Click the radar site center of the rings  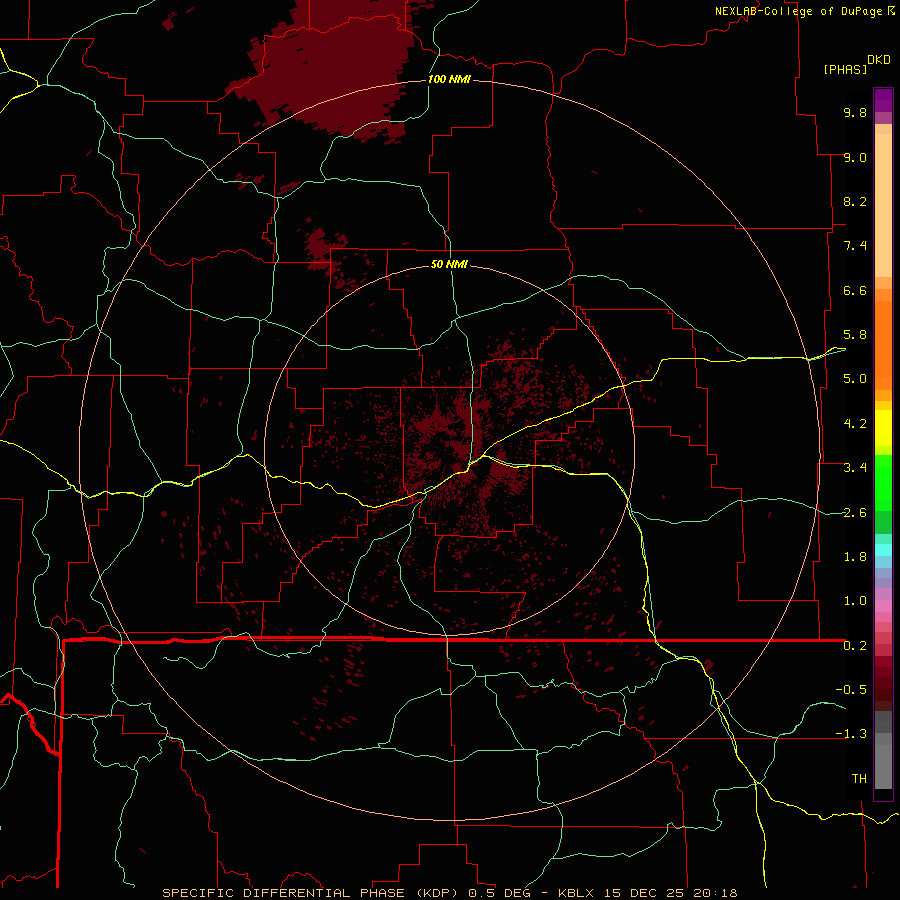click(449, 449)
